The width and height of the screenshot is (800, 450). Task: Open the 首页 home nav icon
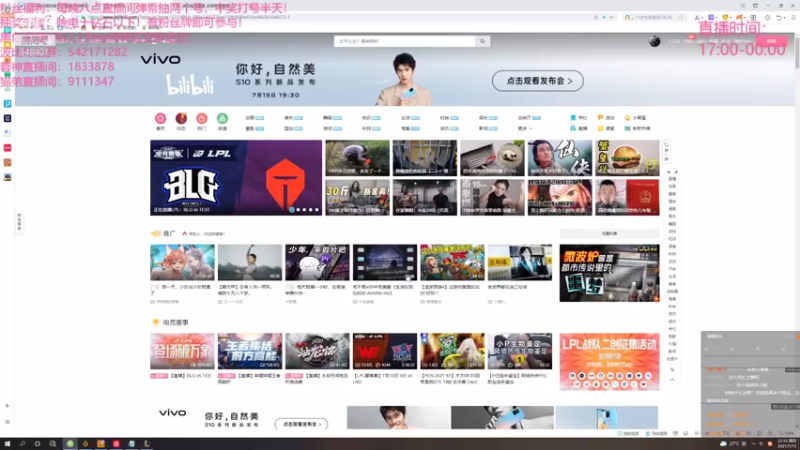160,118
